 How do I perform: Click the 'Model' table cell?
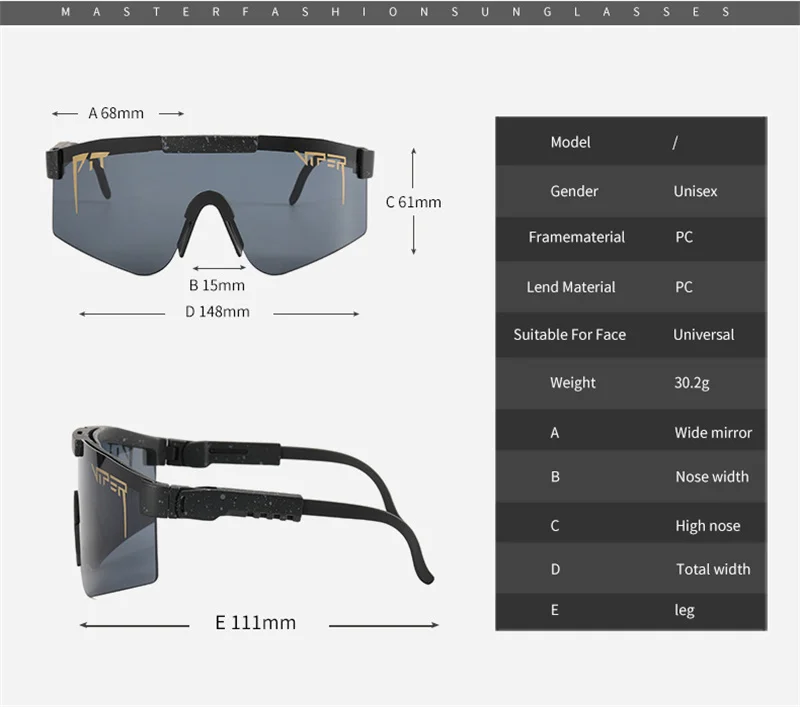click(x=570, y=142)
